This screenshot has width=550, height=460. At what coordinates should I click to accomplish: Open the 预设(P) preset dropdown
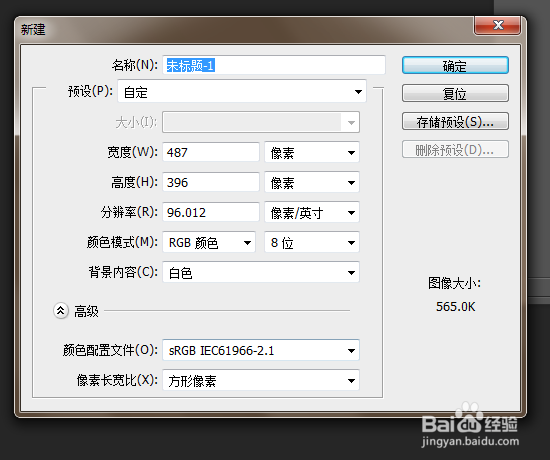pyautogui.click(x=242, y=92)
